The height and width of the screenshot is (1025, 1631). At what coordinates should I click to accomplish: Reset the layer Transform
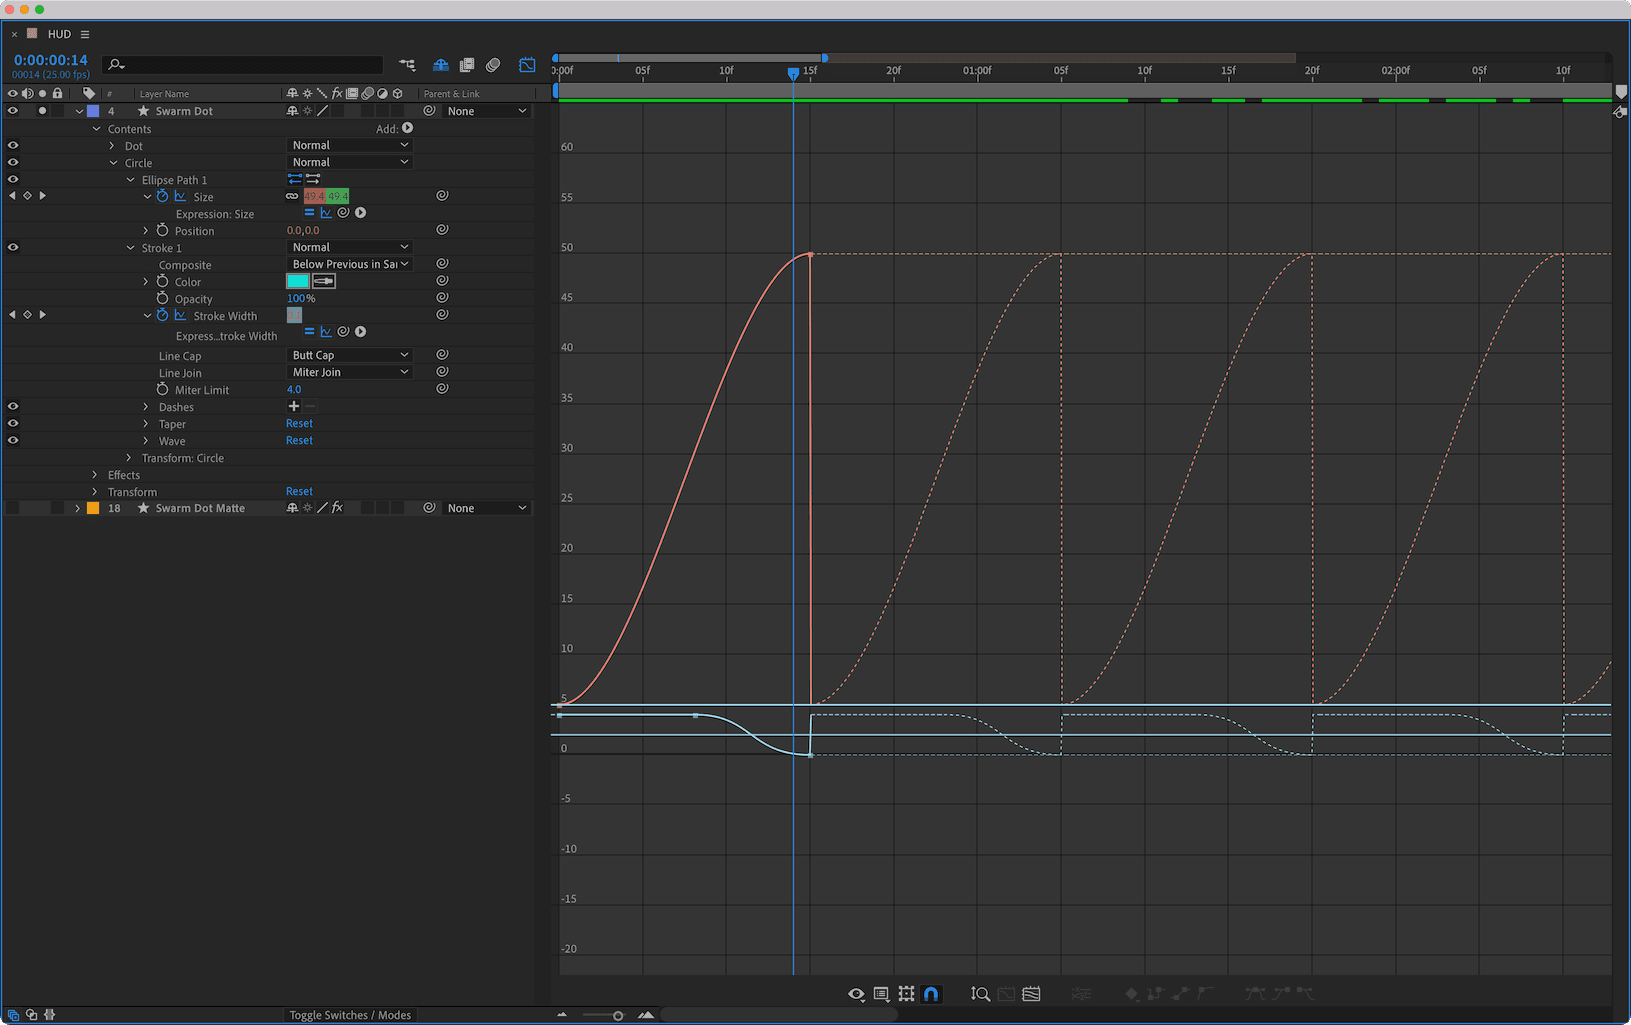(x=299, y=492)
